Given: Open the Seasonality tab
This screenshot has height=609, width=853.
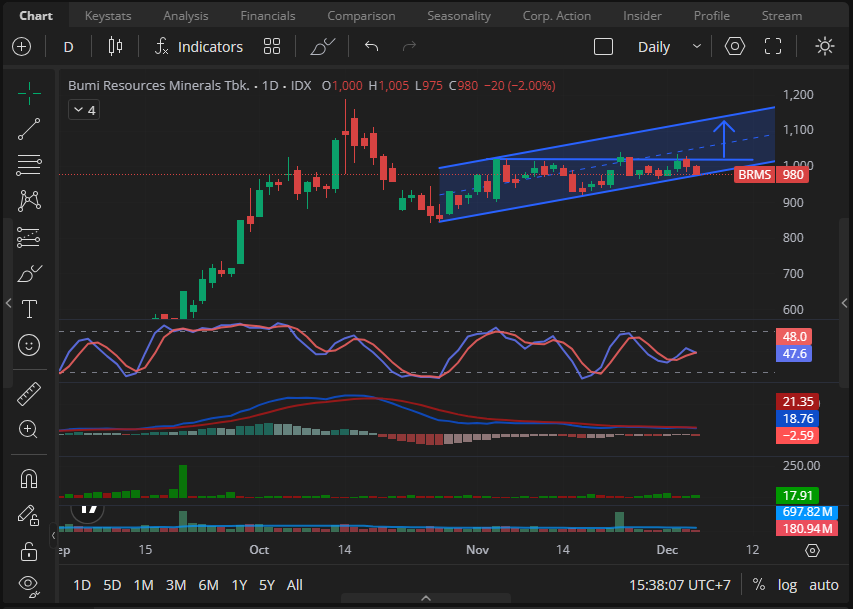Looking at the screenshot, I should point(458,16).
